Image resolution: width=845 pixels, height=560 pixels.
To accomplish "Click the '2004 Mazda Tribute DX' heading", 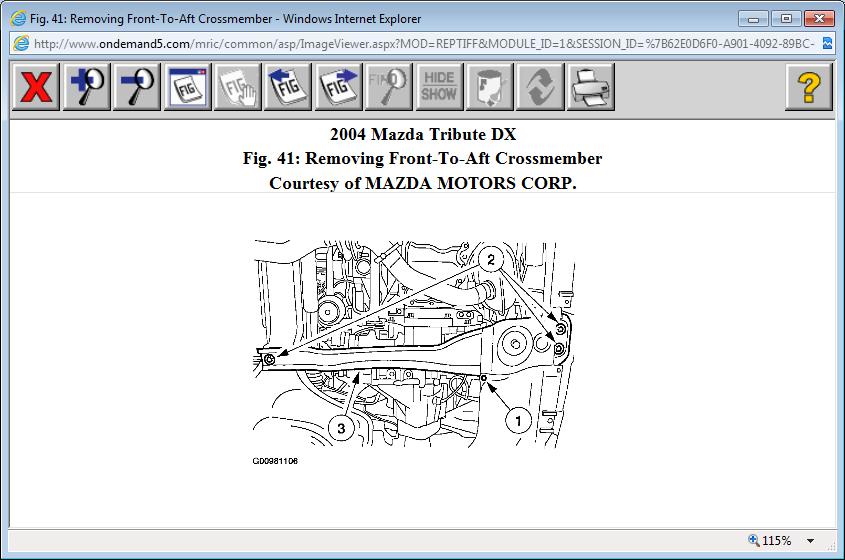I will (x=423, y=134).
